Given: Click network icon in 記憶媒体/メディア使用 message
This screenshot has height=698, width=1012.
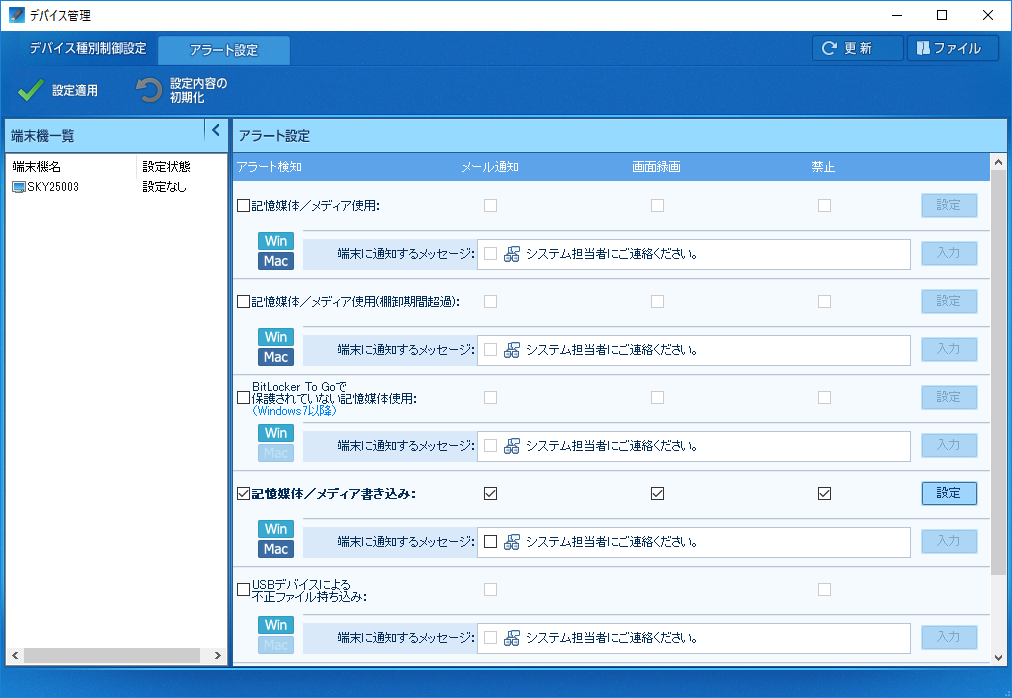Looking at the screenshot, I should point(512,254).
